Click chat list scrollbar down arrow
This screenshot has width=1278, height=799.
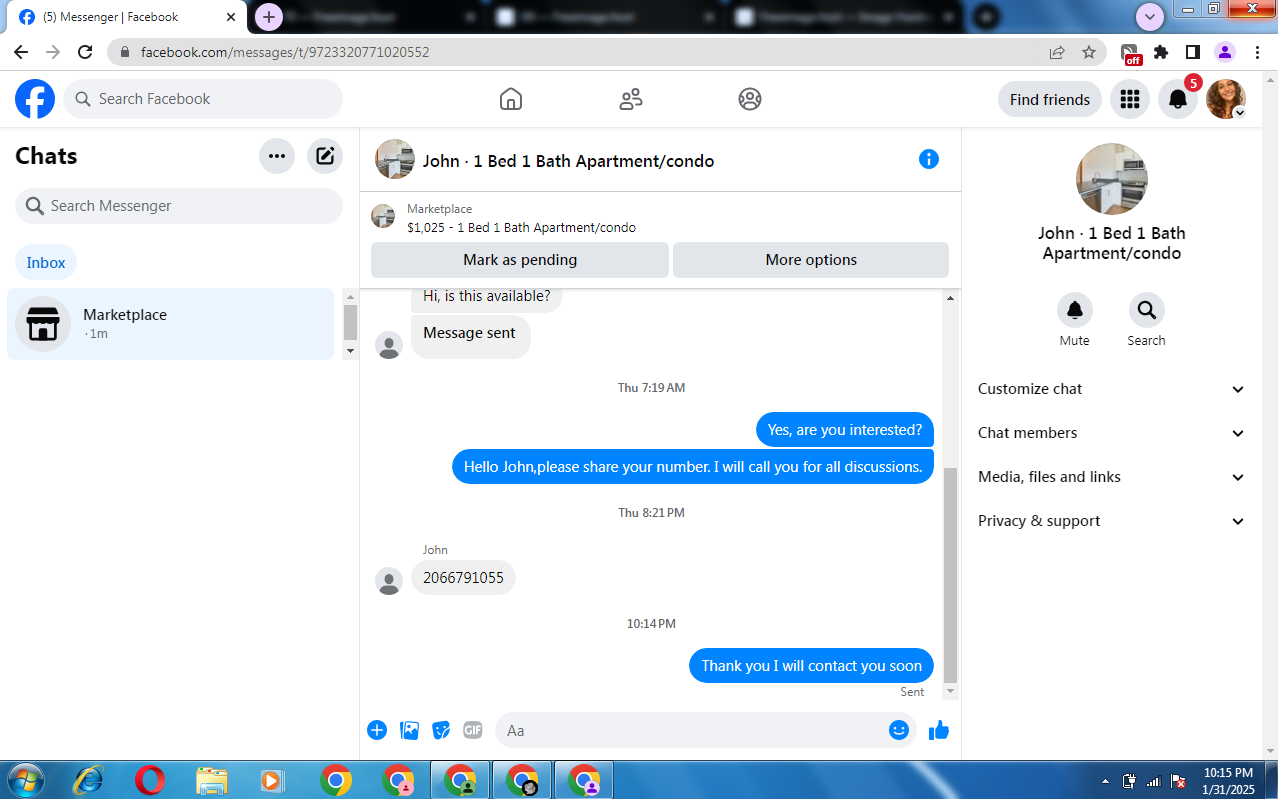[x=350, y=351]
